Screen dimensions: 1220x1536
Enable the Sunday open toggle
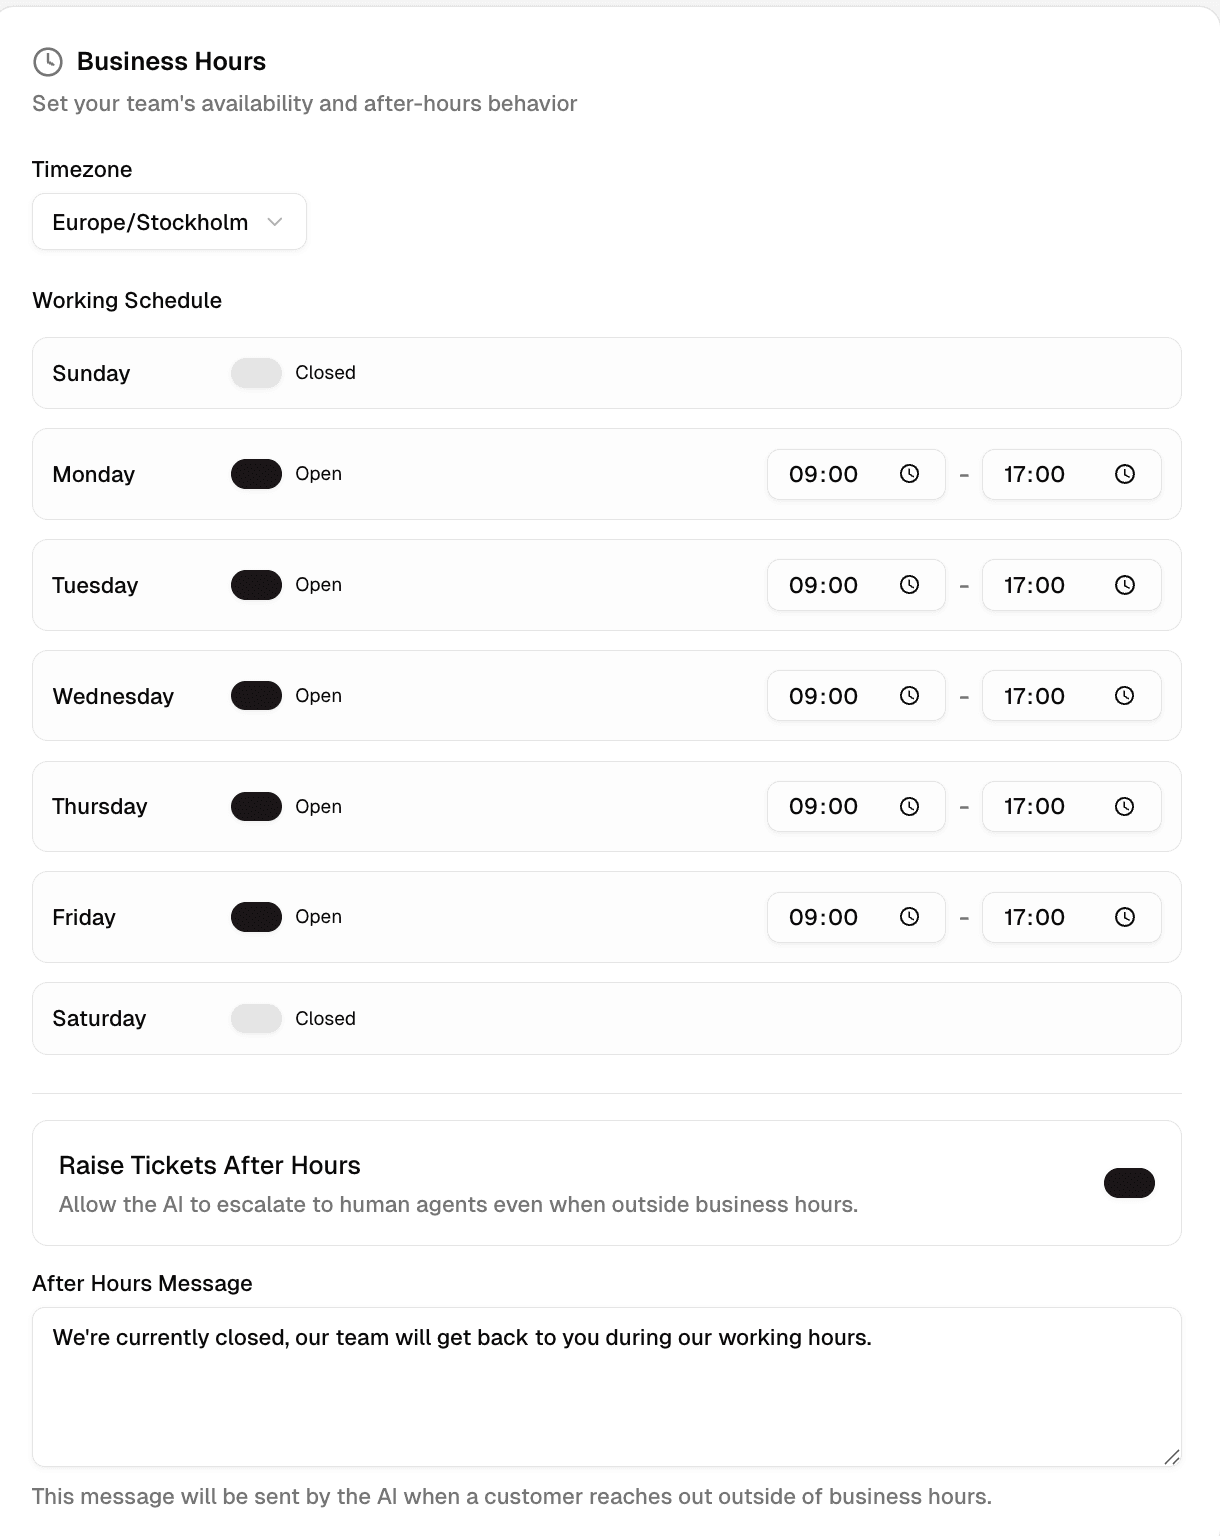[256, 372]
